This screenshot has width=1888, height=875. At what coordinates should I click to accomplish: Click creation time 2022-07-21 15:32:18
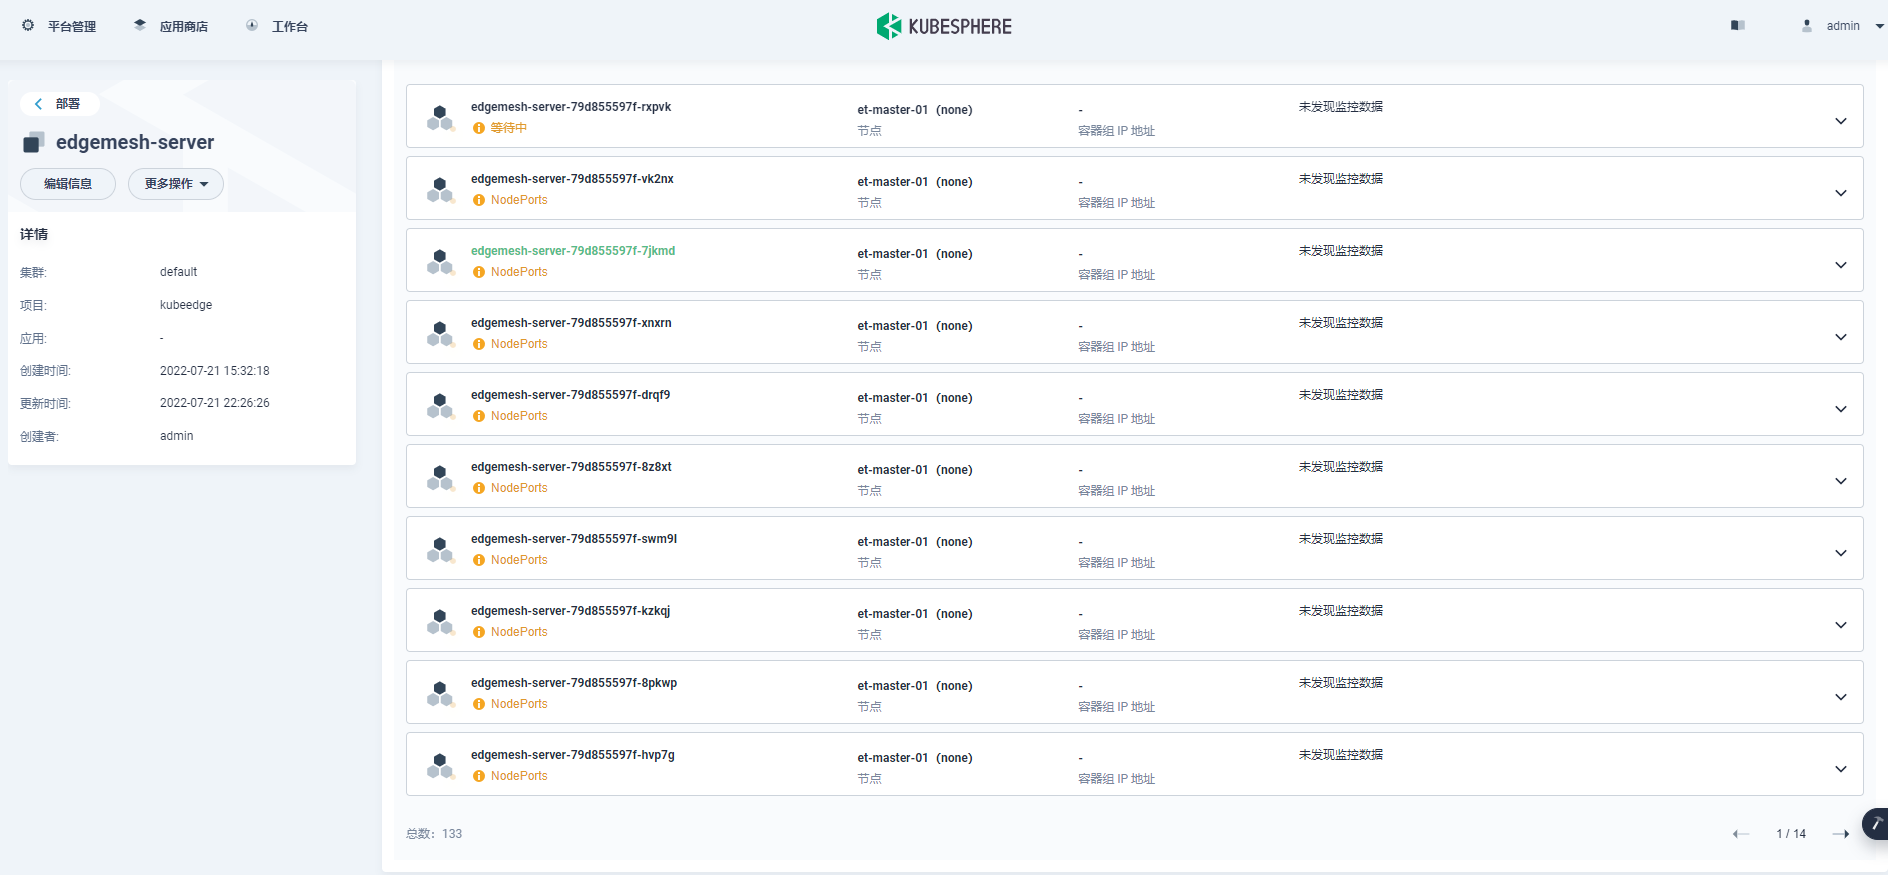(215, 371)
